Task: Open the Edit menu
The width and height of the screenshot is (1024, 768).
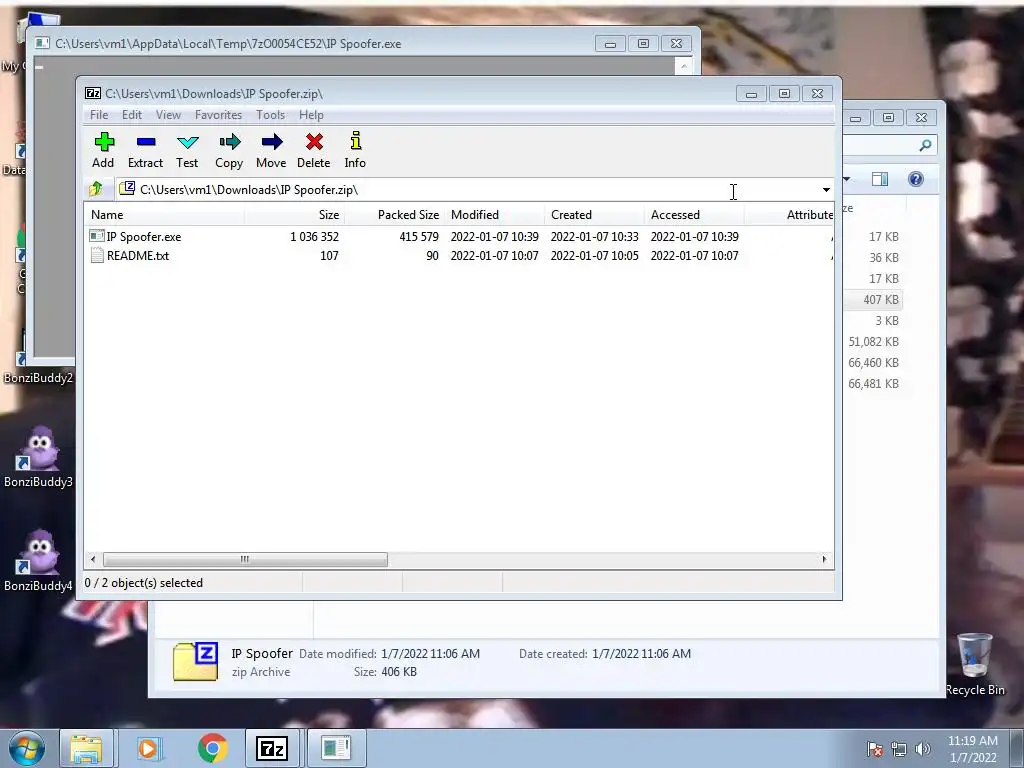Action: 132,115
